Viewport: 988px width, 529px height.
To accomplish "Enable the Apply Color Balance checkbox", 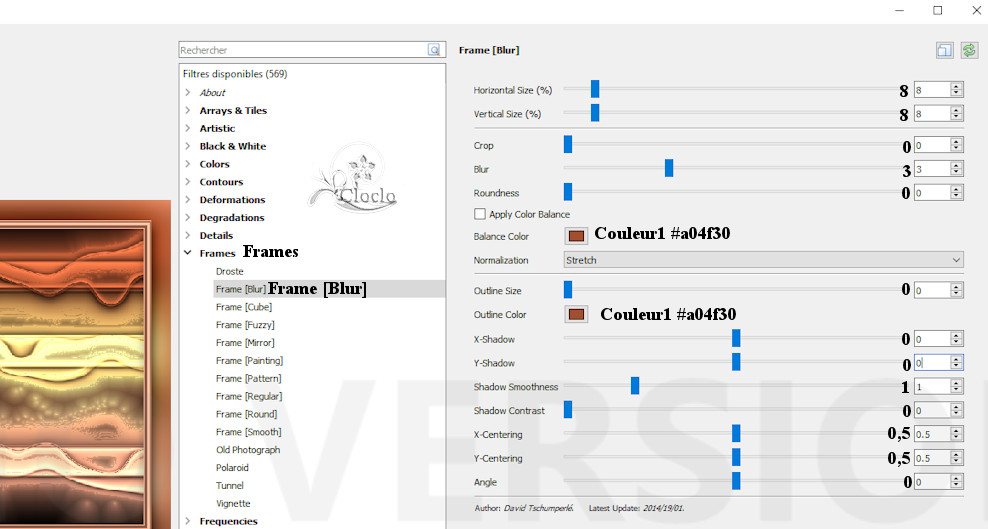I will 480,214.
